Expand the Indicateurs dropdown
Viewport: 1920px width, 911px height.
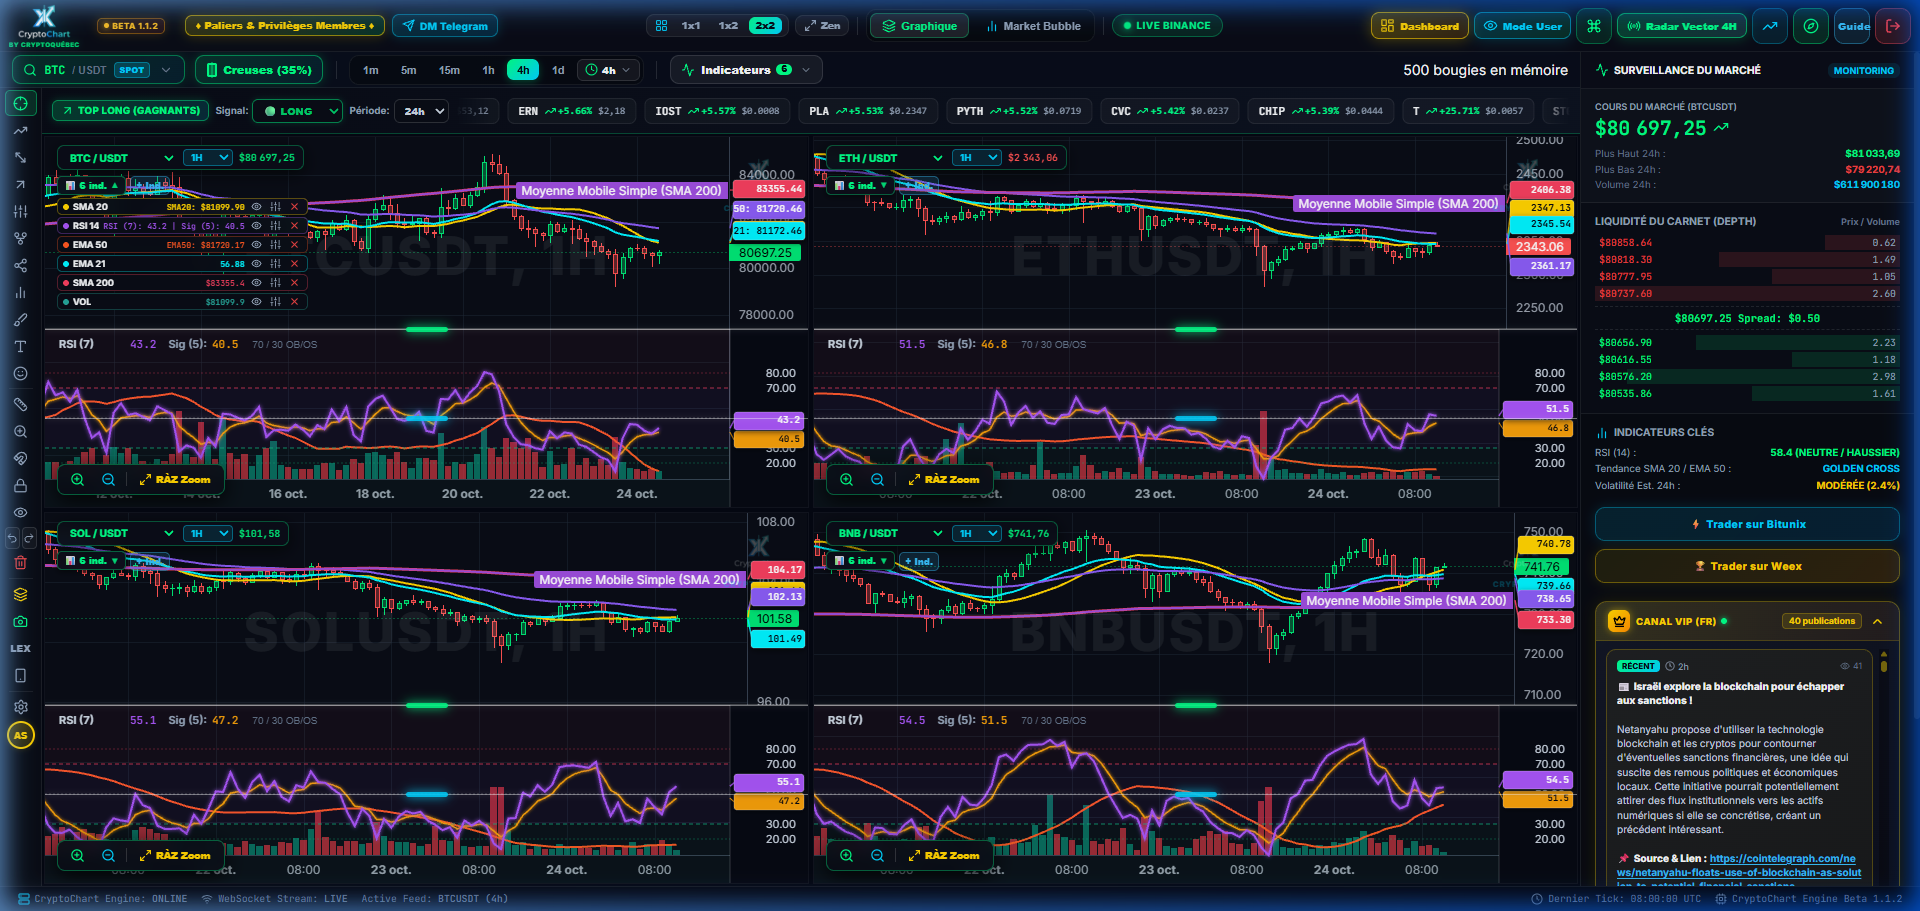click(746, 70)
